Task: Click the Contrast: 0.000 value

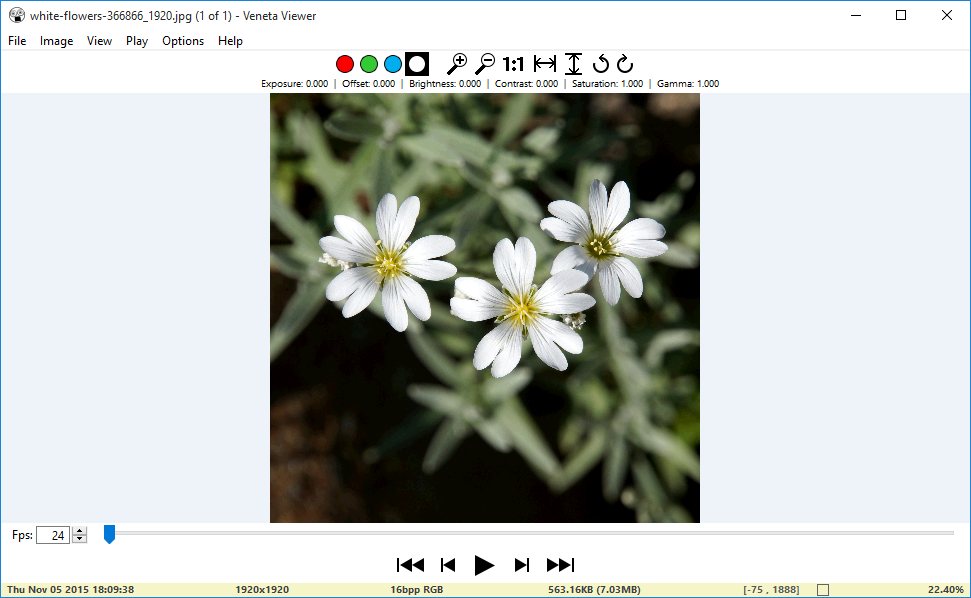Action: click(x=526, y=84)
